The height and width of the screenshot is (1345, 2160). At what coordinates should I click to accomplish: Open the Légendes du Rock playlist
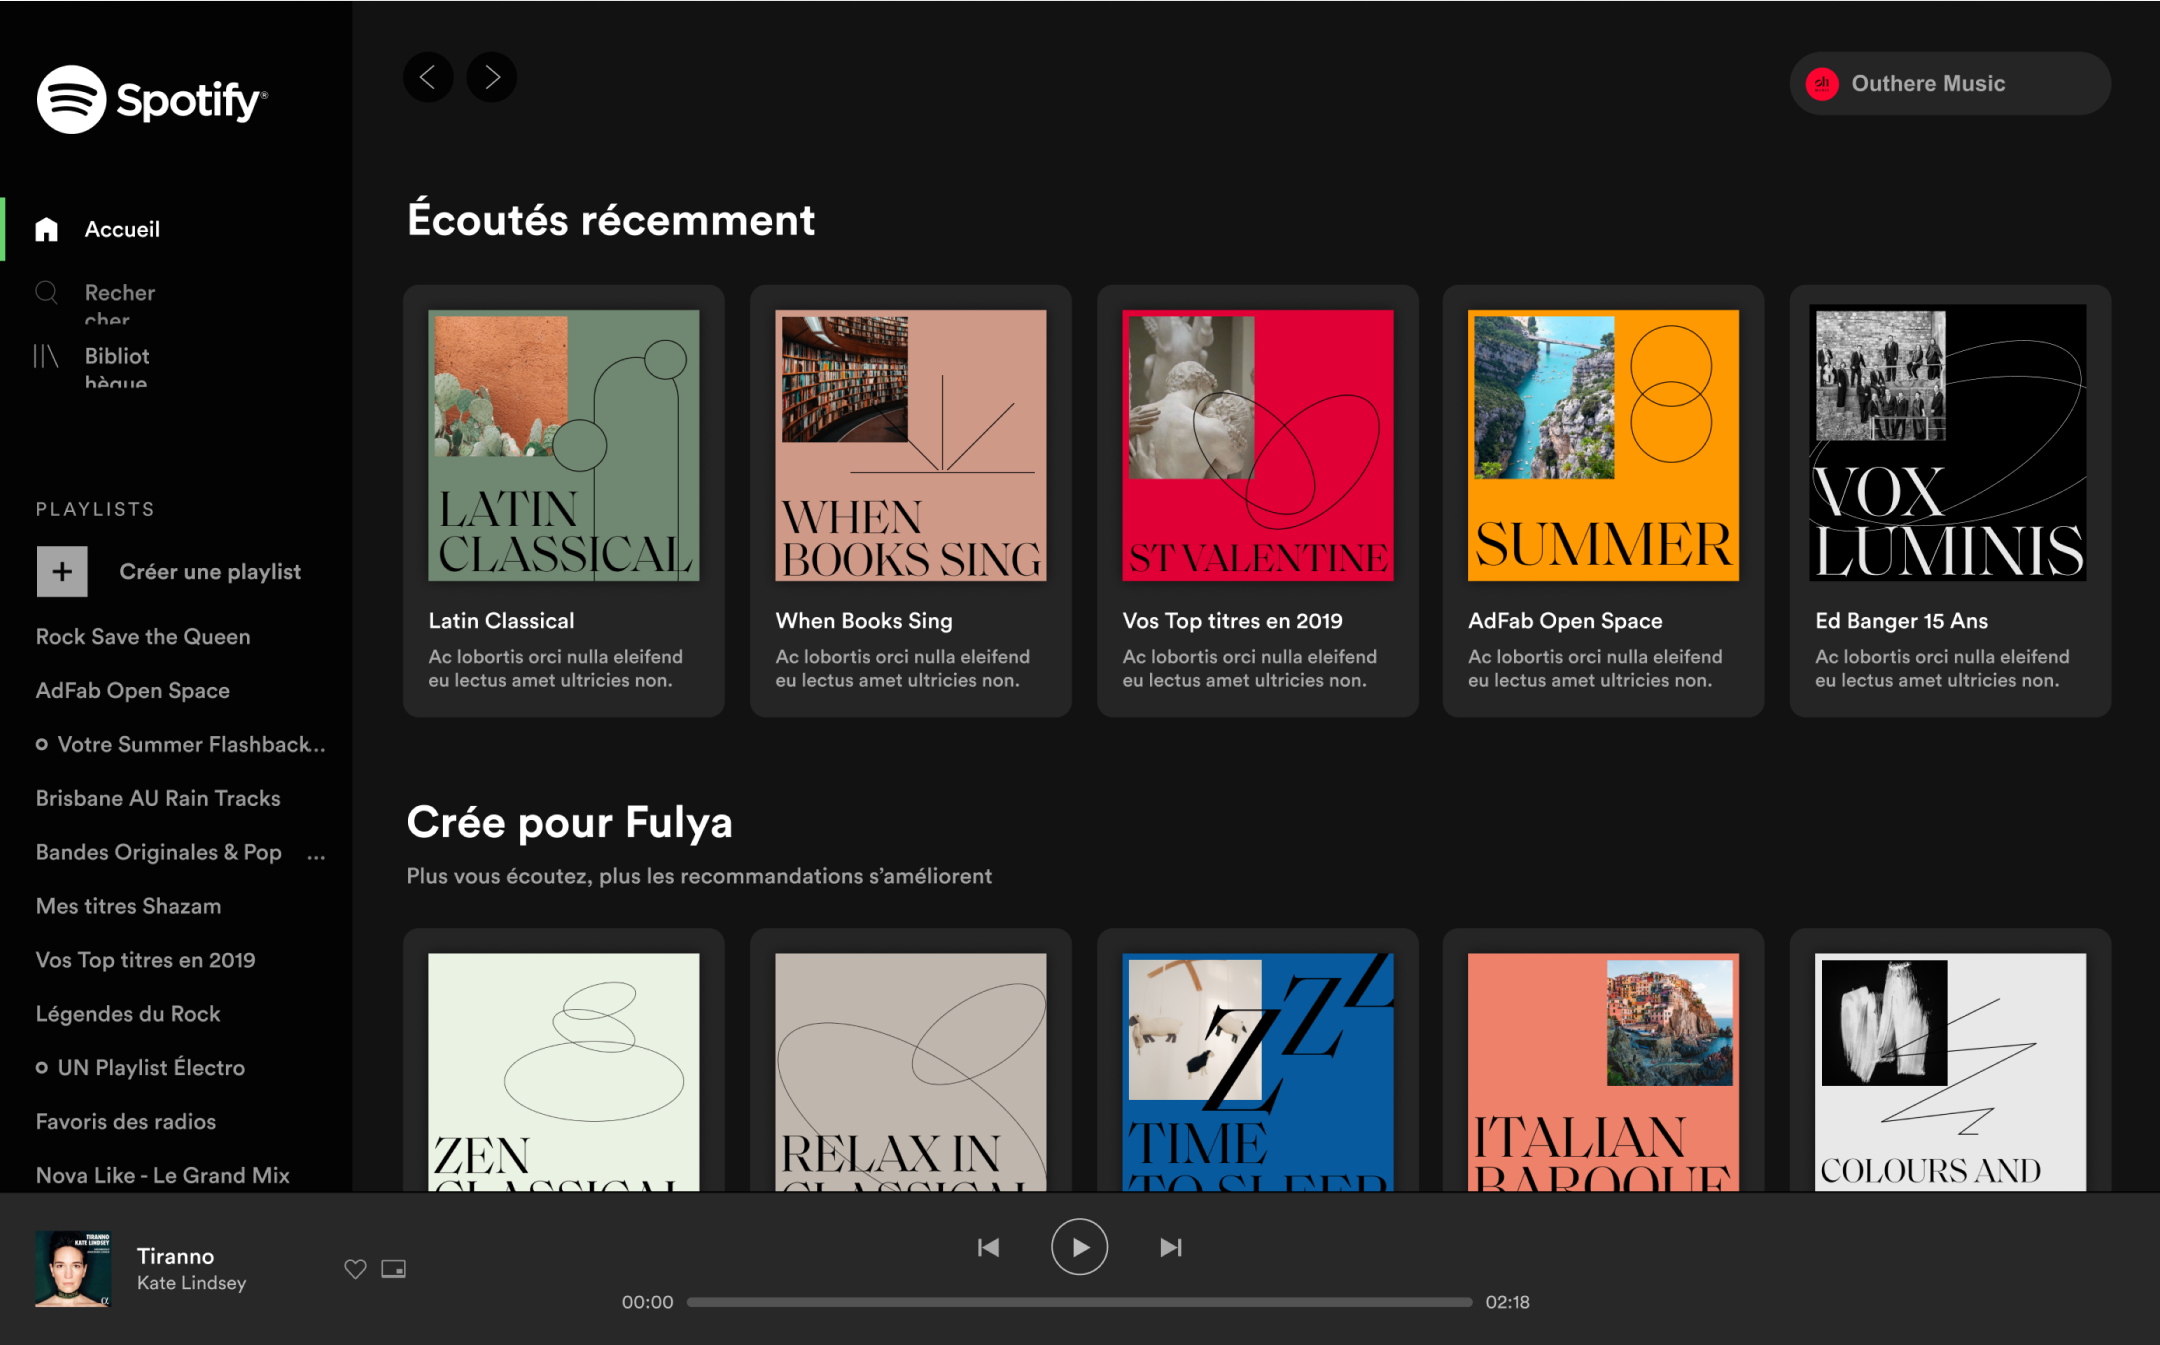tap(128, 1014)
